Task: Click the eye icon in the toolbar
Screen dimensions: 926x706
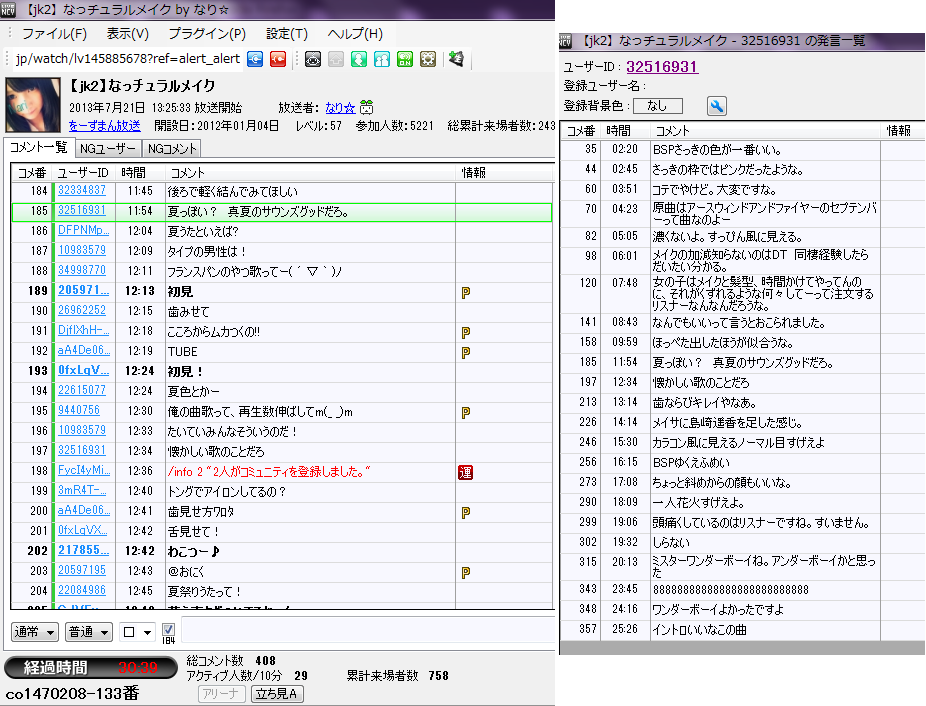Action: (313, 58)
